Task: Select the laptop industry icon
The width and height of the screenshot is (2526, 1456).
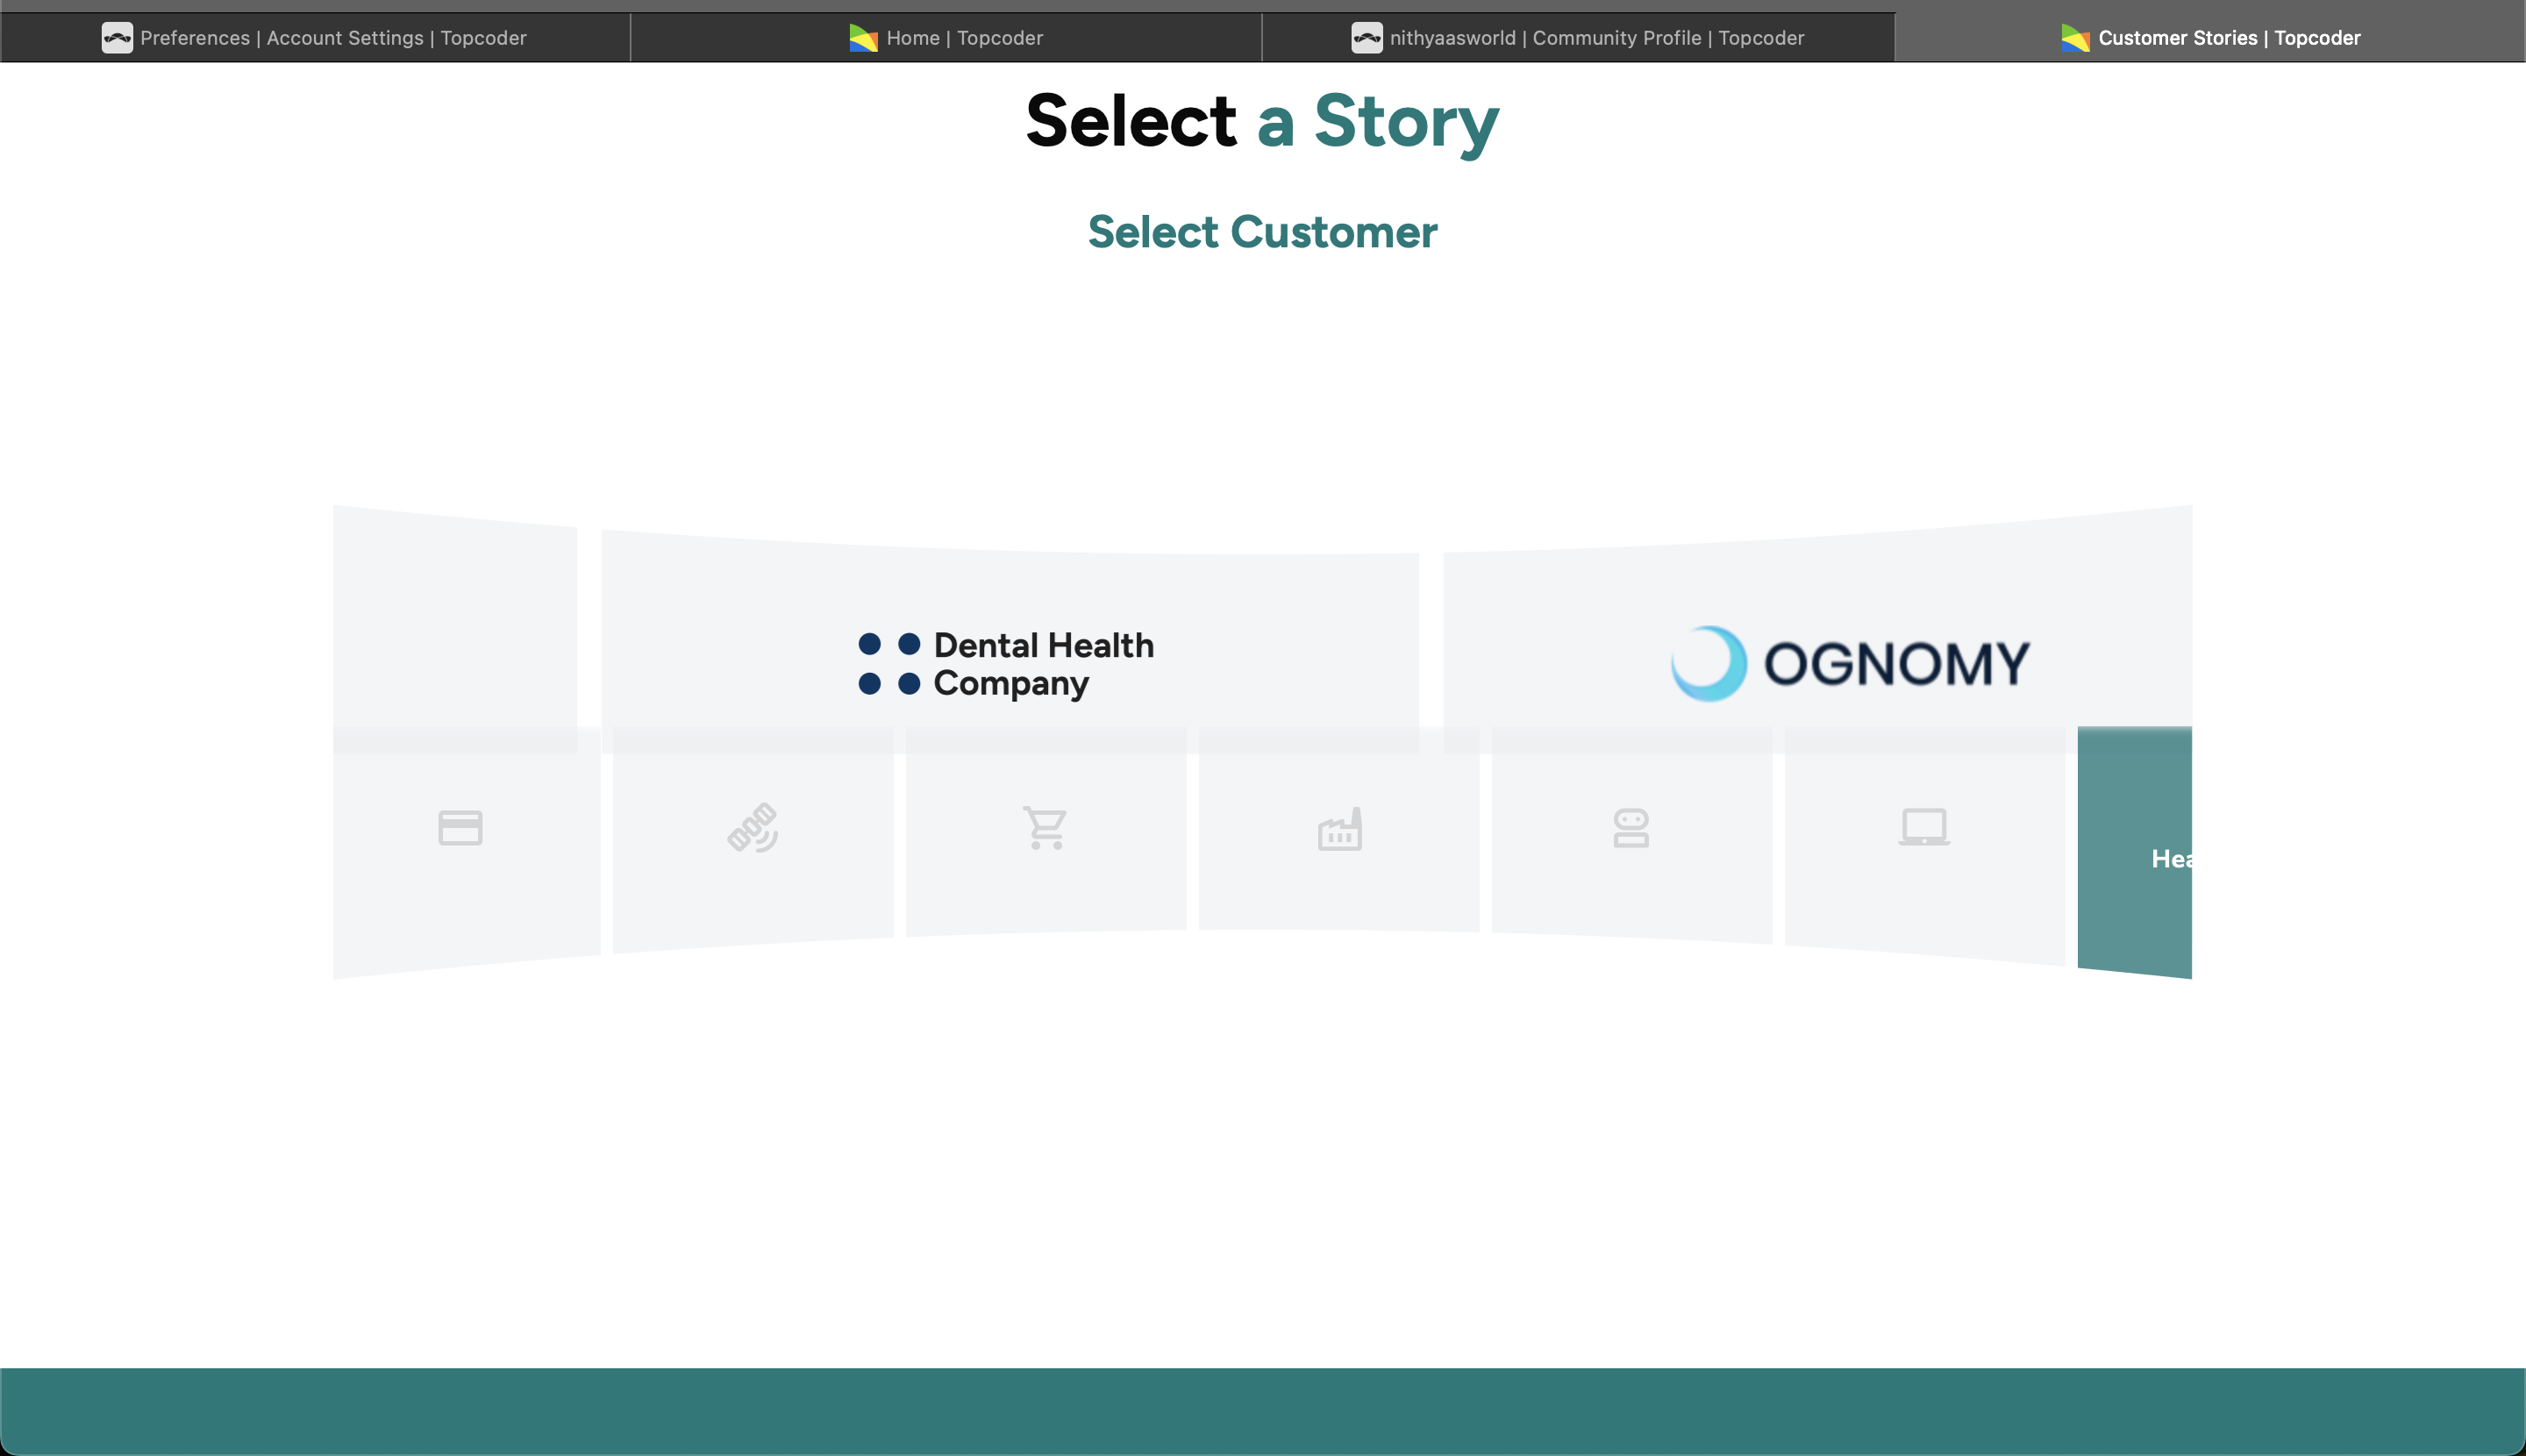Action: pyautogui.click(x=1924, y=828)
